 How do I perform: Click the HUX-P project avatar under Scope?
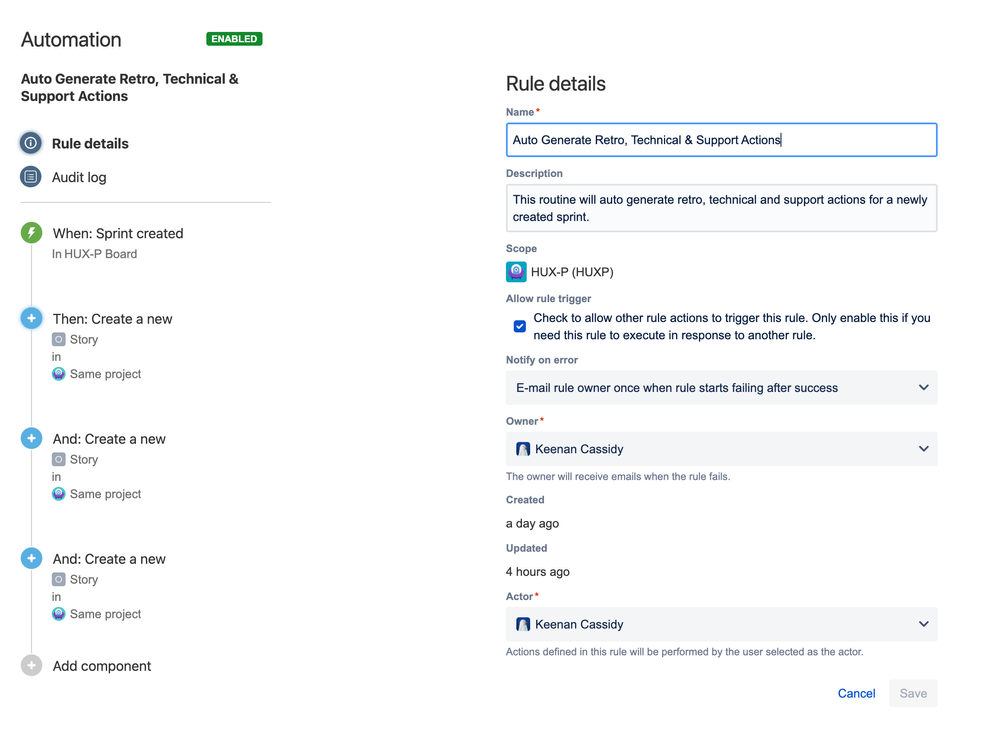tap(516, 271)
